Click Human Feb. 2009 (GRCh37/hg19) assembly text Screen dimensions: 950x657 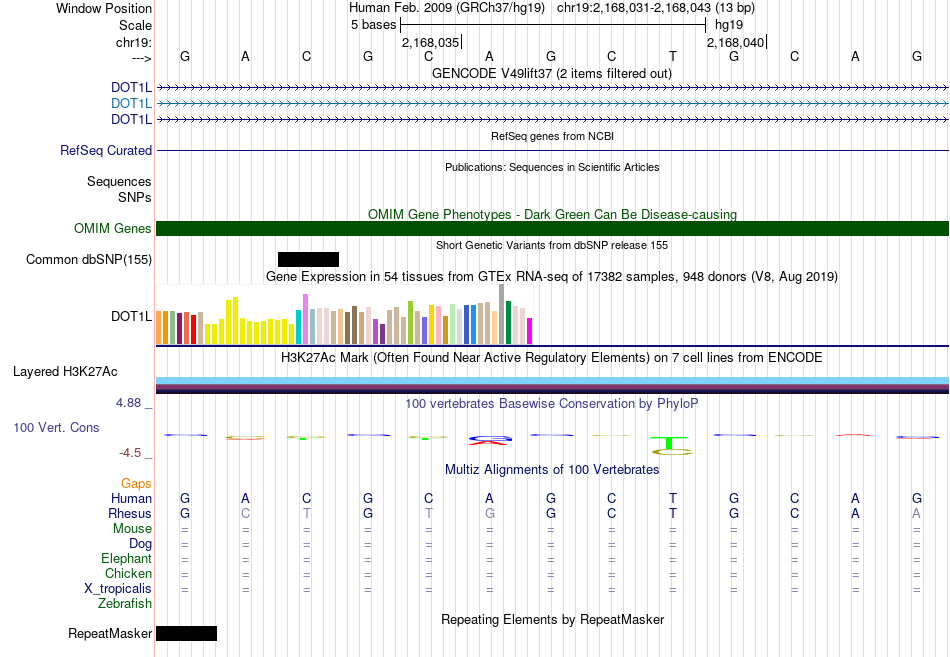tap(447, 8)
